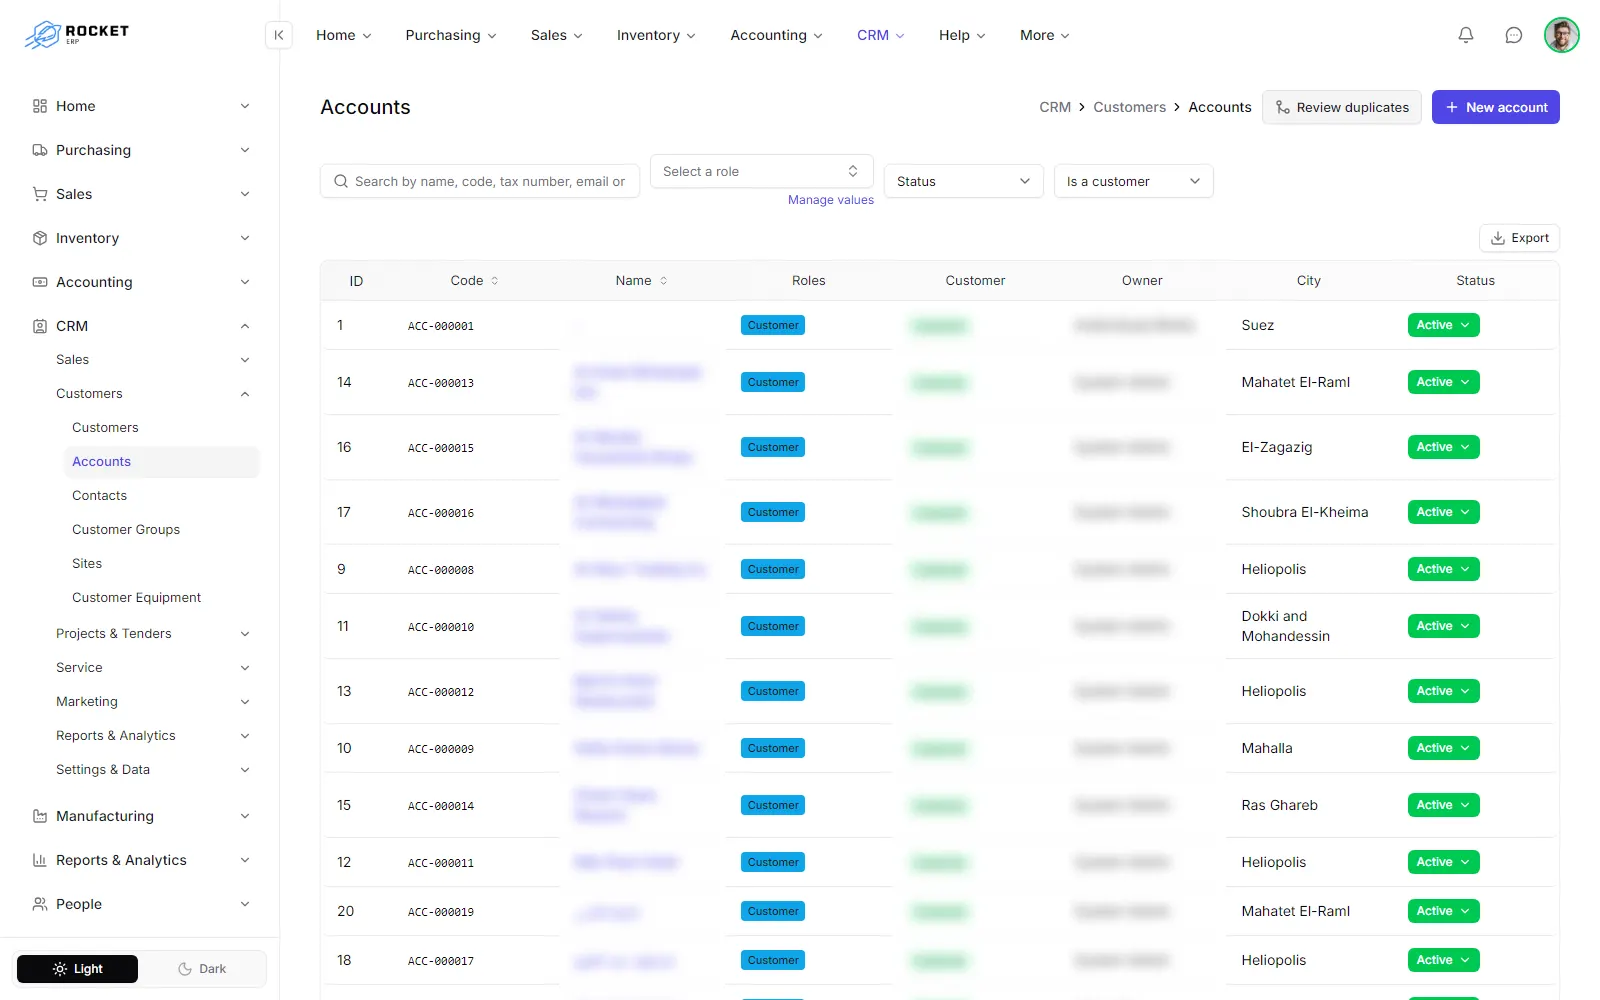This screenshot has height=1000, width=1600.
Task: Click the Inventory box icon in the sidebar
Action: coord(40,238)
